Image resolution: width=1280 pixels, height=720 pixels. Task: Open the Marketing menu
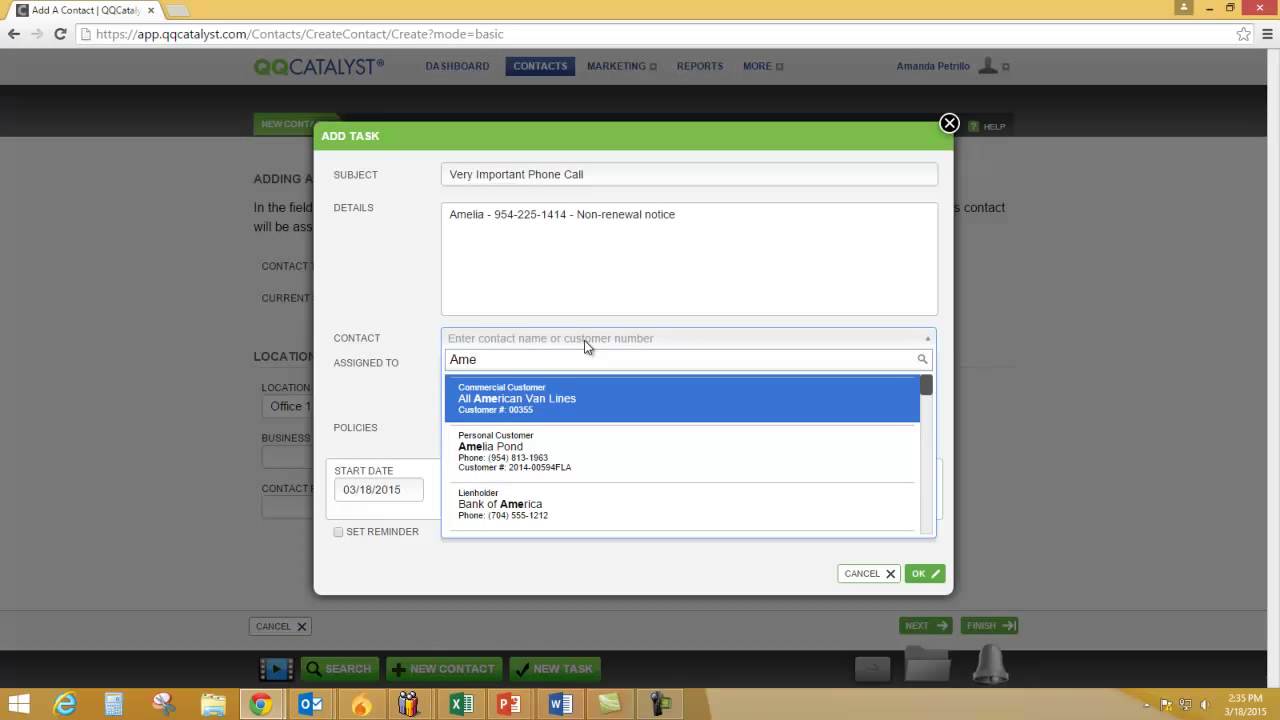621,66
